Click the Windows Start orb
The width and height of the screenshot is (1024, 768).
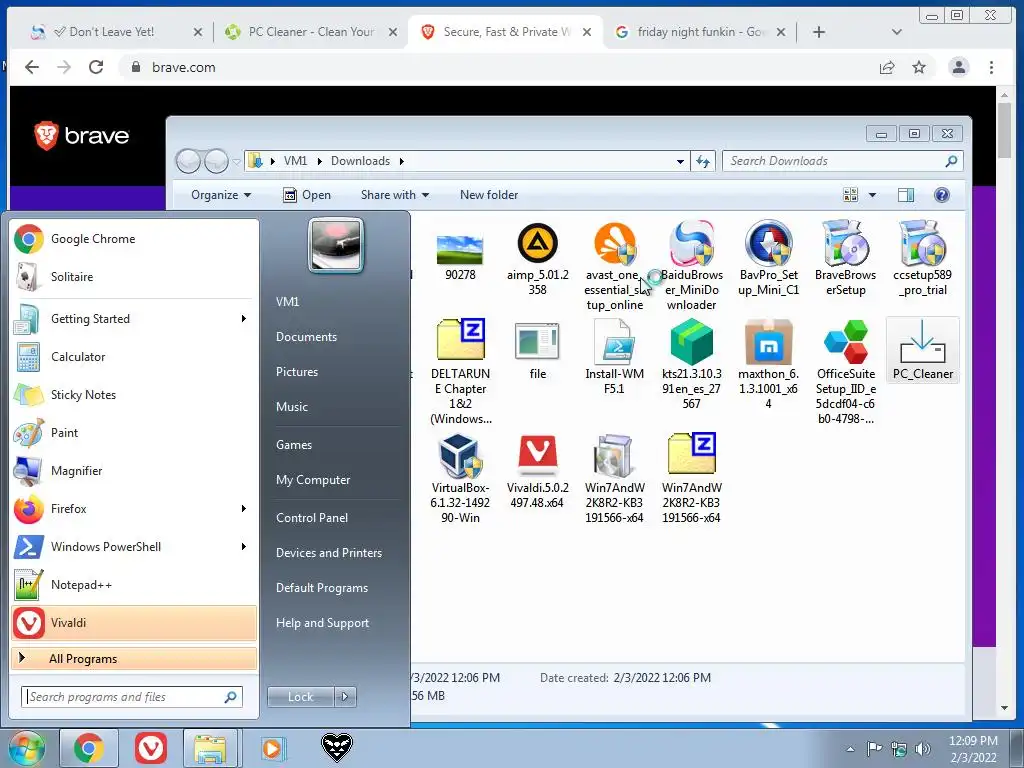coord(25,748)
